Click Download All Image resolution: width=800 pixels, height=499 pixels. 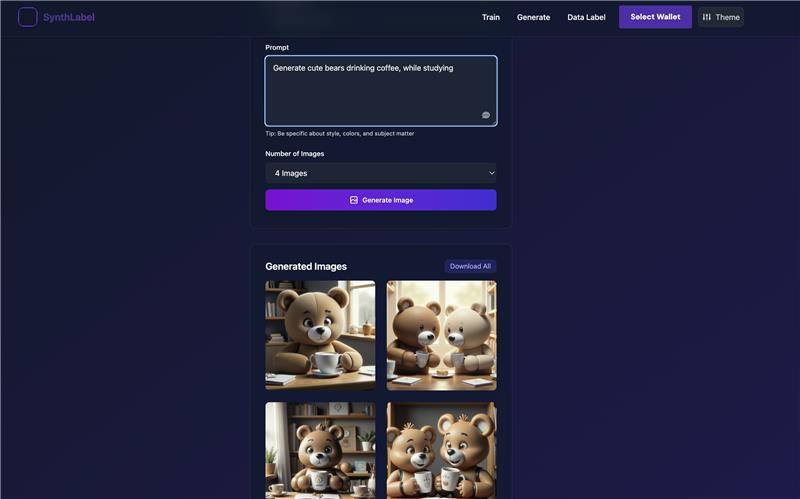pyautogui.click(x=470, y=266)
